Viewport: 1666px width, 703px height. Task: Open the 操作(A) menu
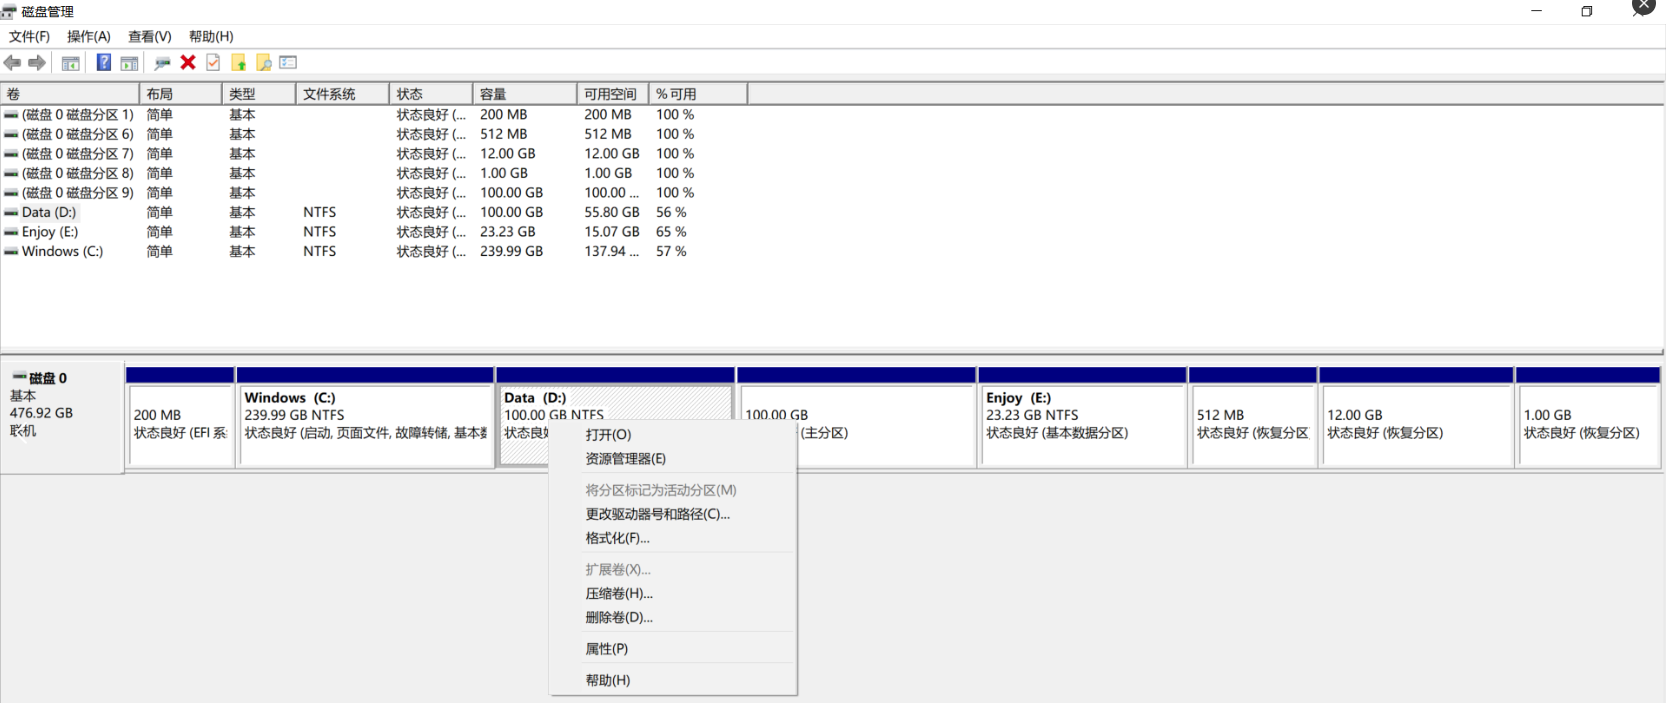[x=88, y=37]
